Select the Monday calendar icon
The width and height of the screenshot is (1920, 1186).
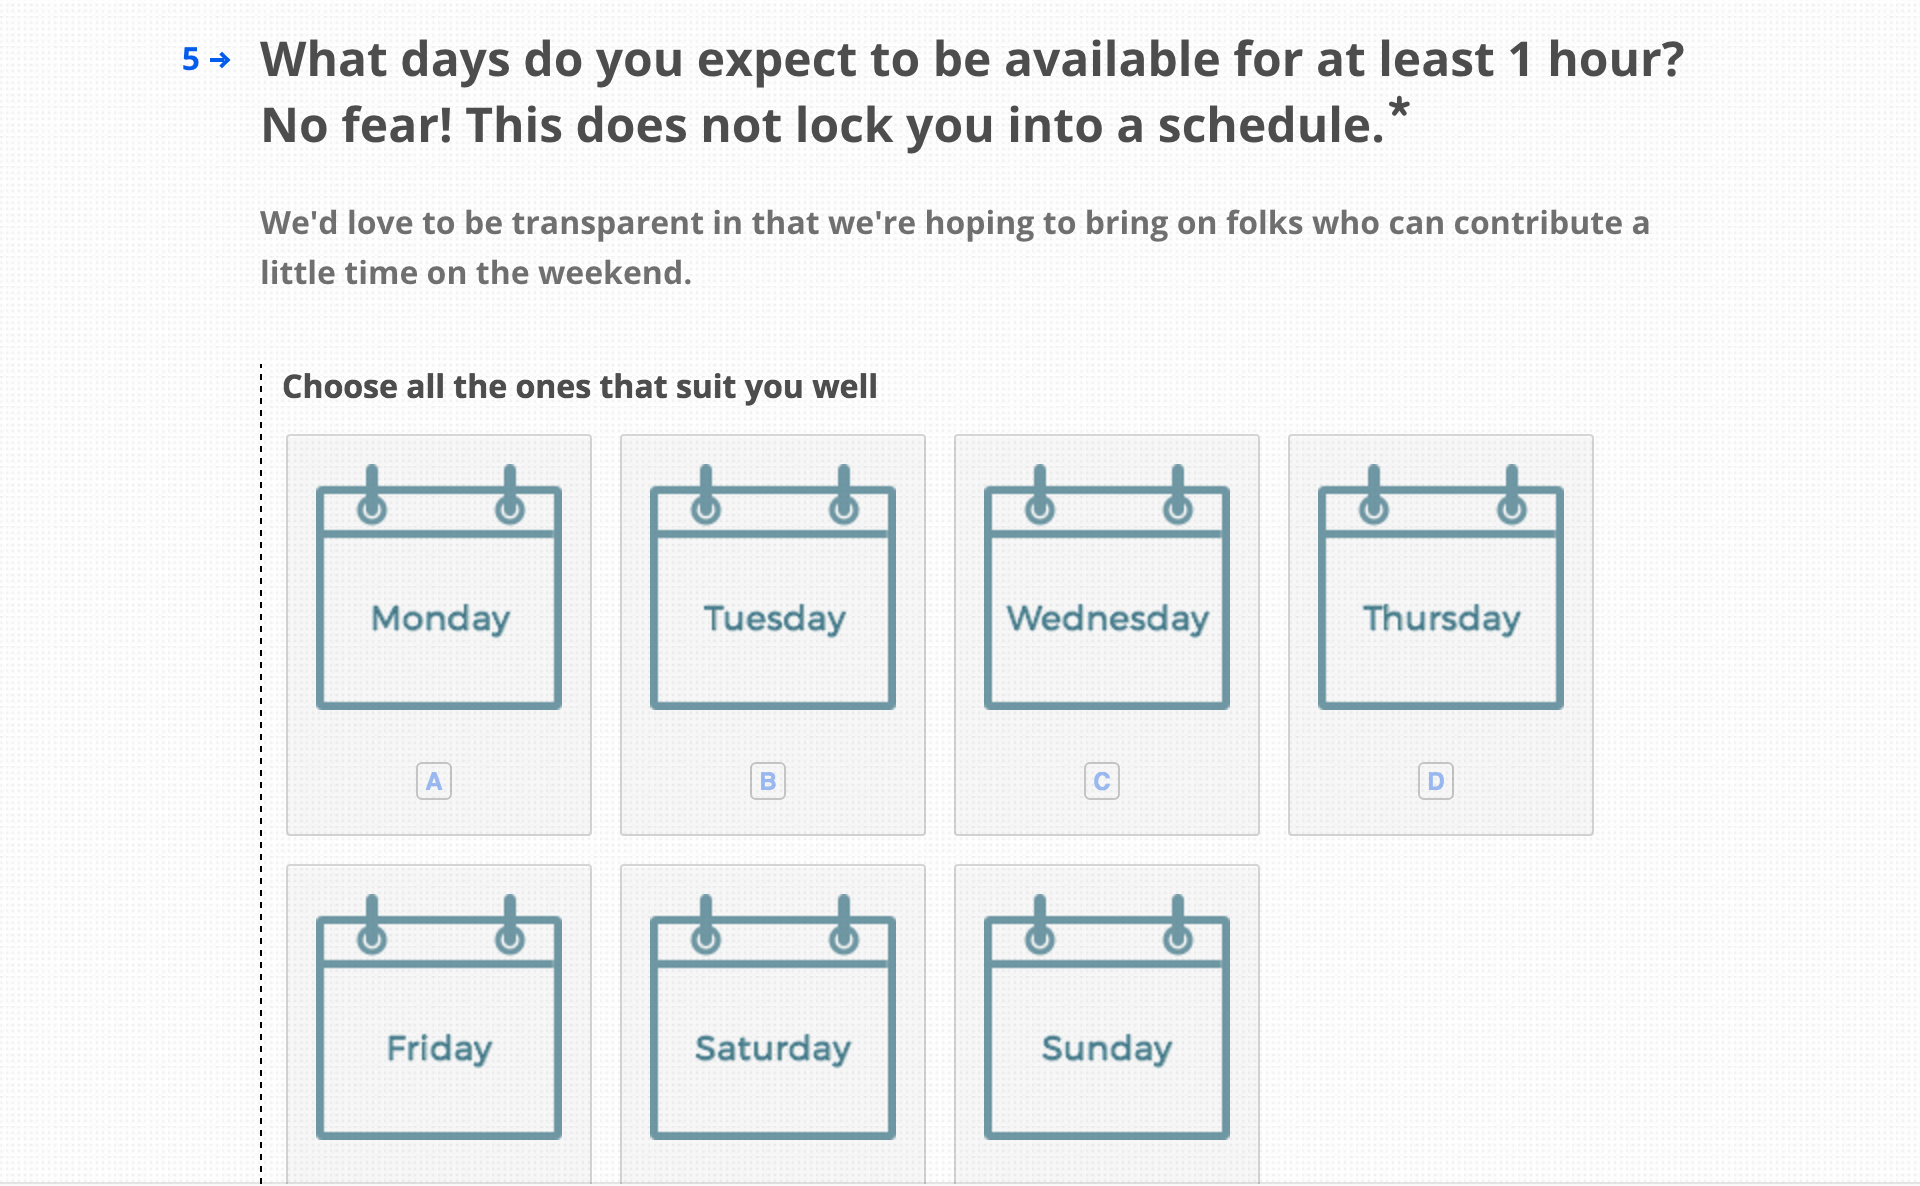[x=439, y=587]
